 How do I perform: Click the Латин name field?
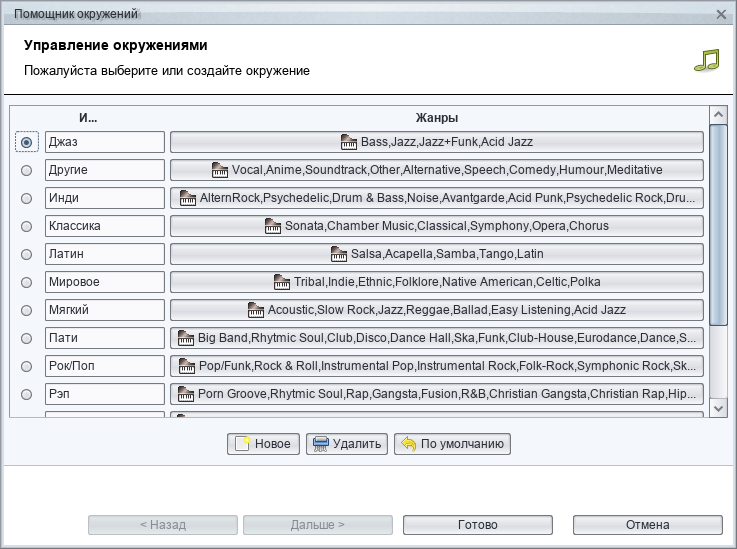tap(105, 254)
